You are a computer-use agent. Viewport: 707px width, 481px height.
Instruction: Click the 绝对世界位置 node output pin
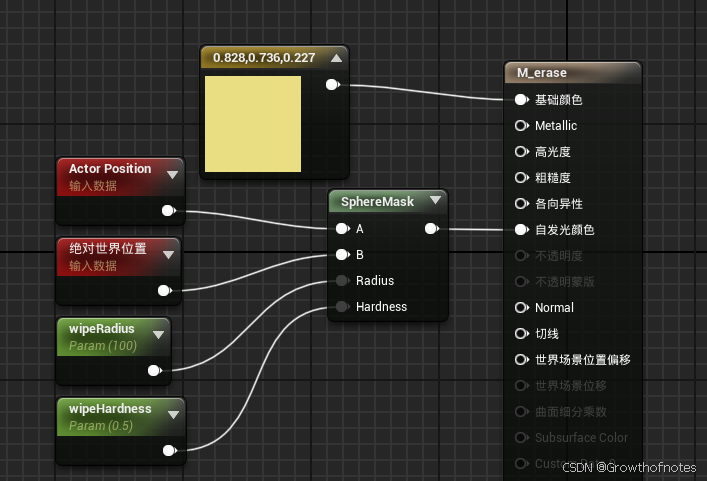click(165, 290)
